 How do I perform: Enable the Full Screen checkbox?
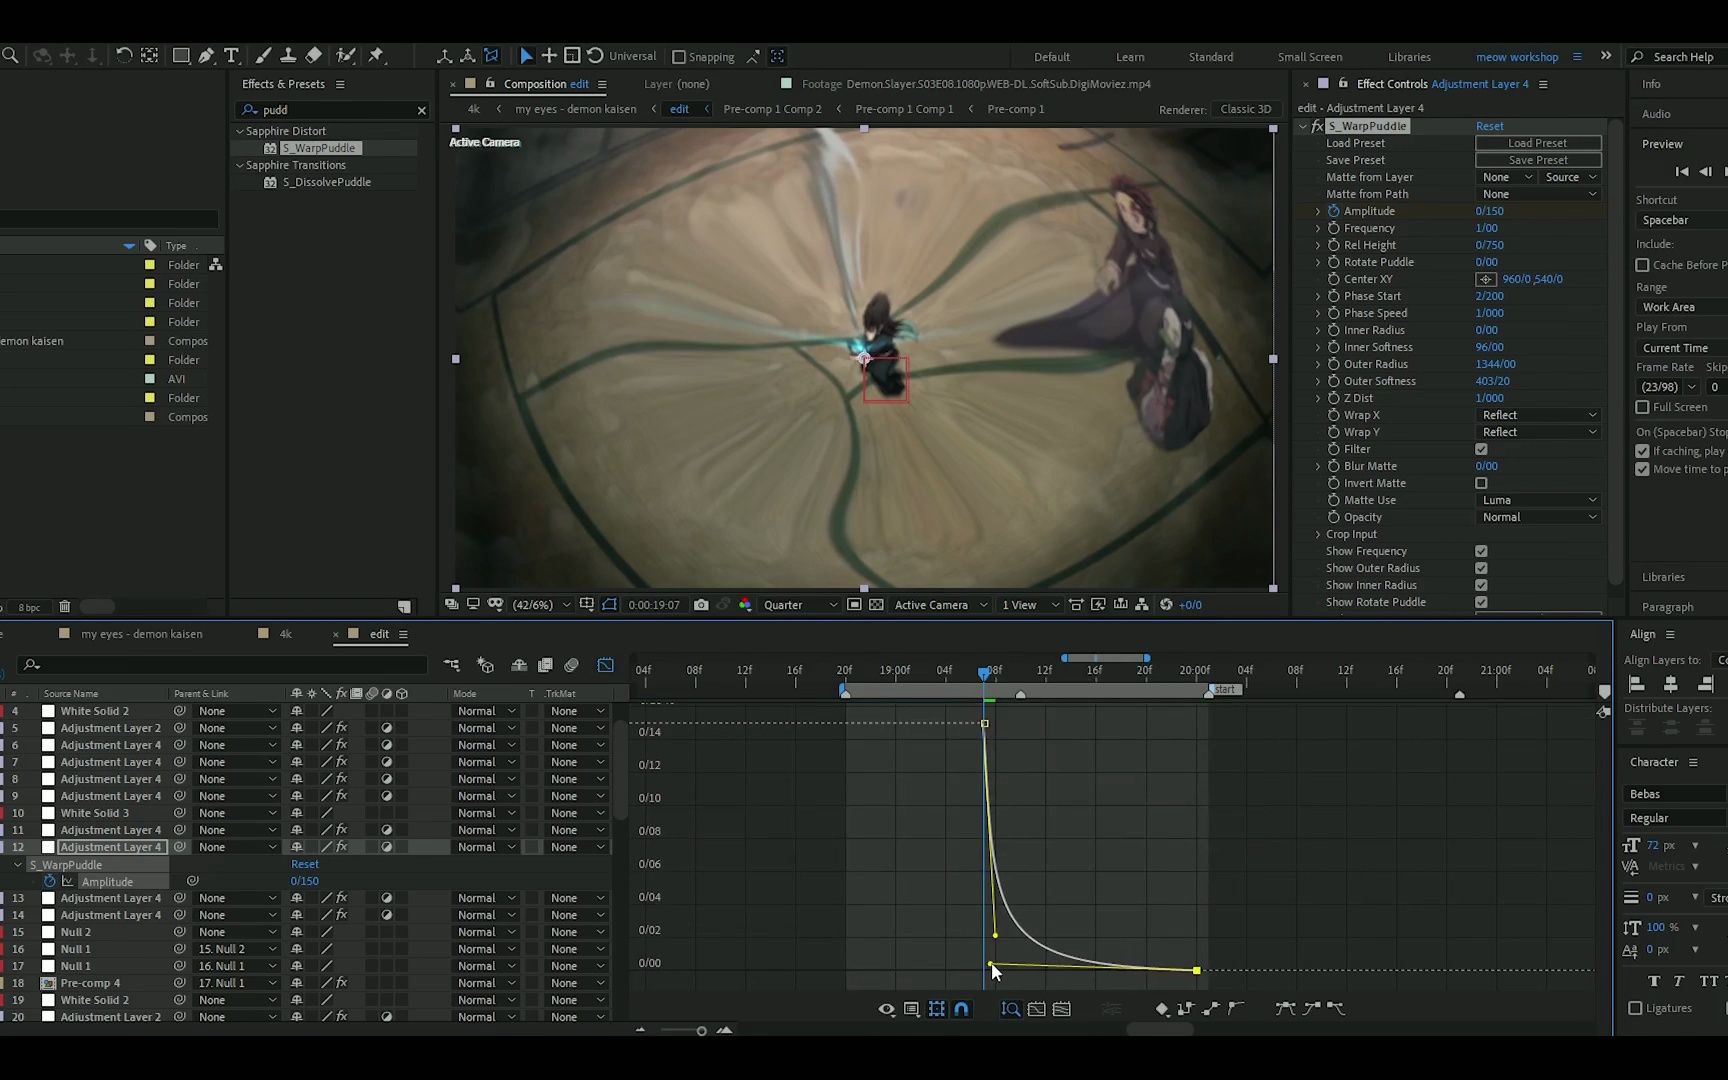click(x=1642, y=407)
